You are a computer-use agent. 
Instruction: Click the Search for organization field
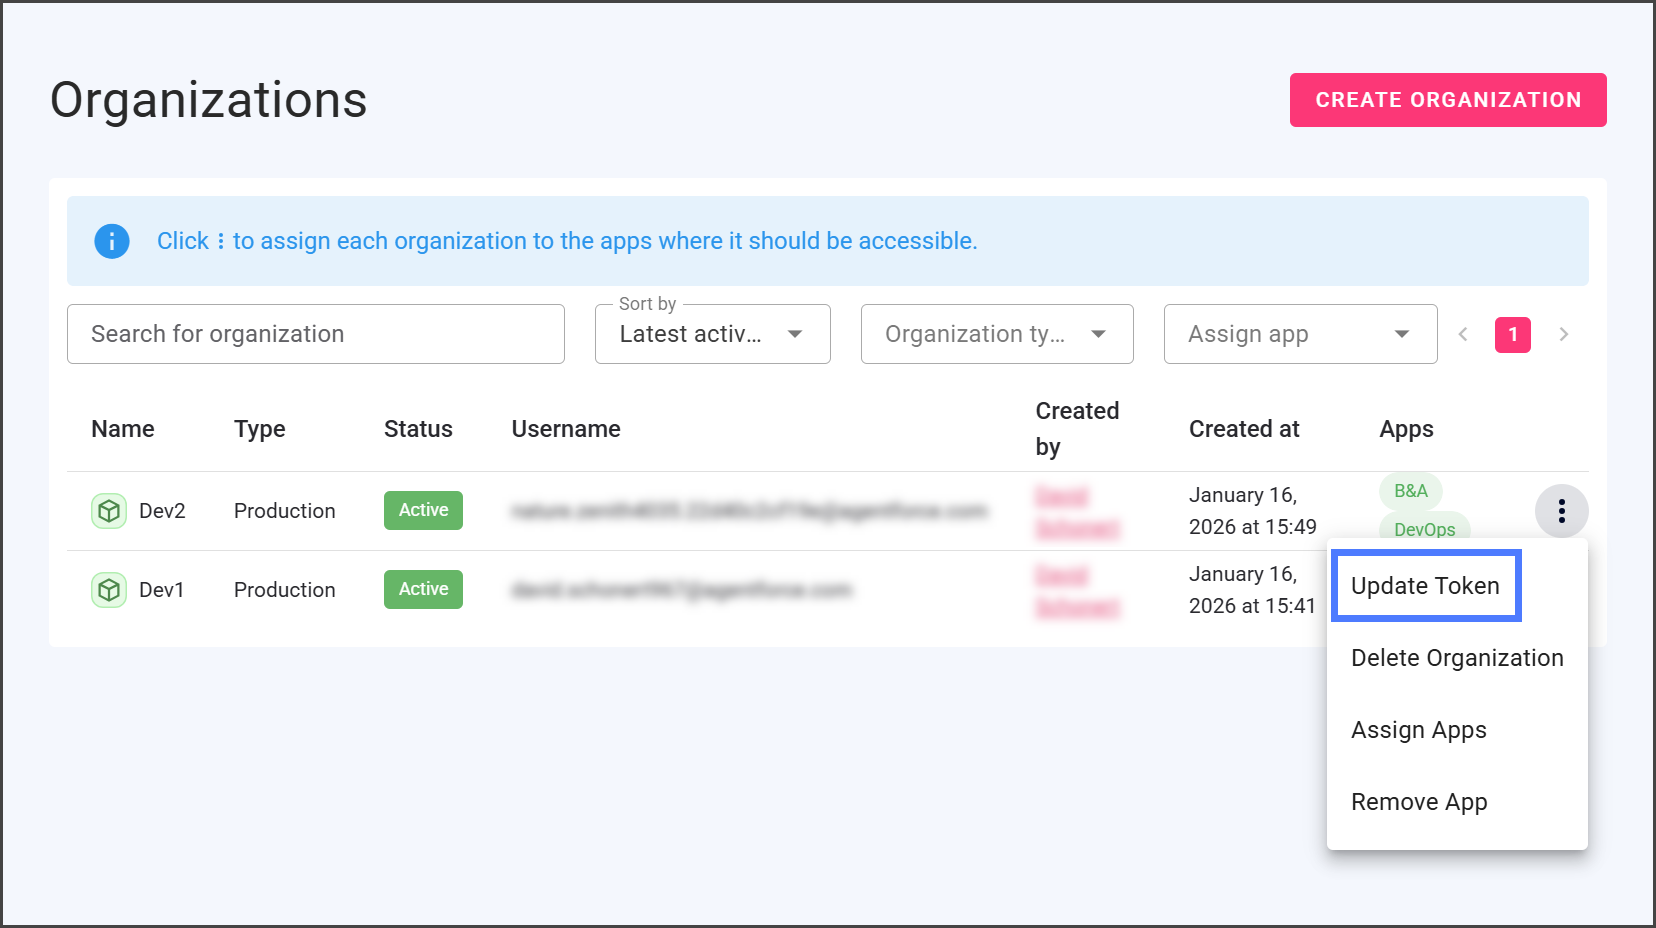315,334
